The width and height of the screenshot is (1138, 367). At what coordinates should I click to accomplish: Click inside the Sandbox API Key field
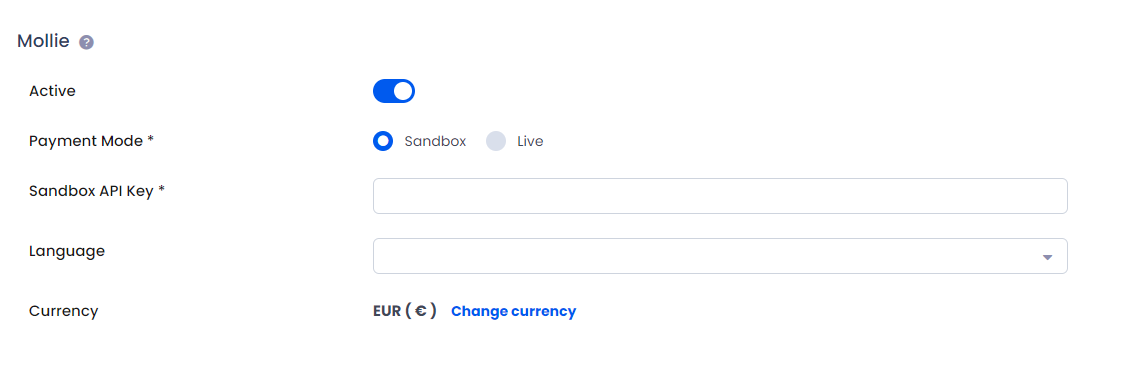pos(720,196)
